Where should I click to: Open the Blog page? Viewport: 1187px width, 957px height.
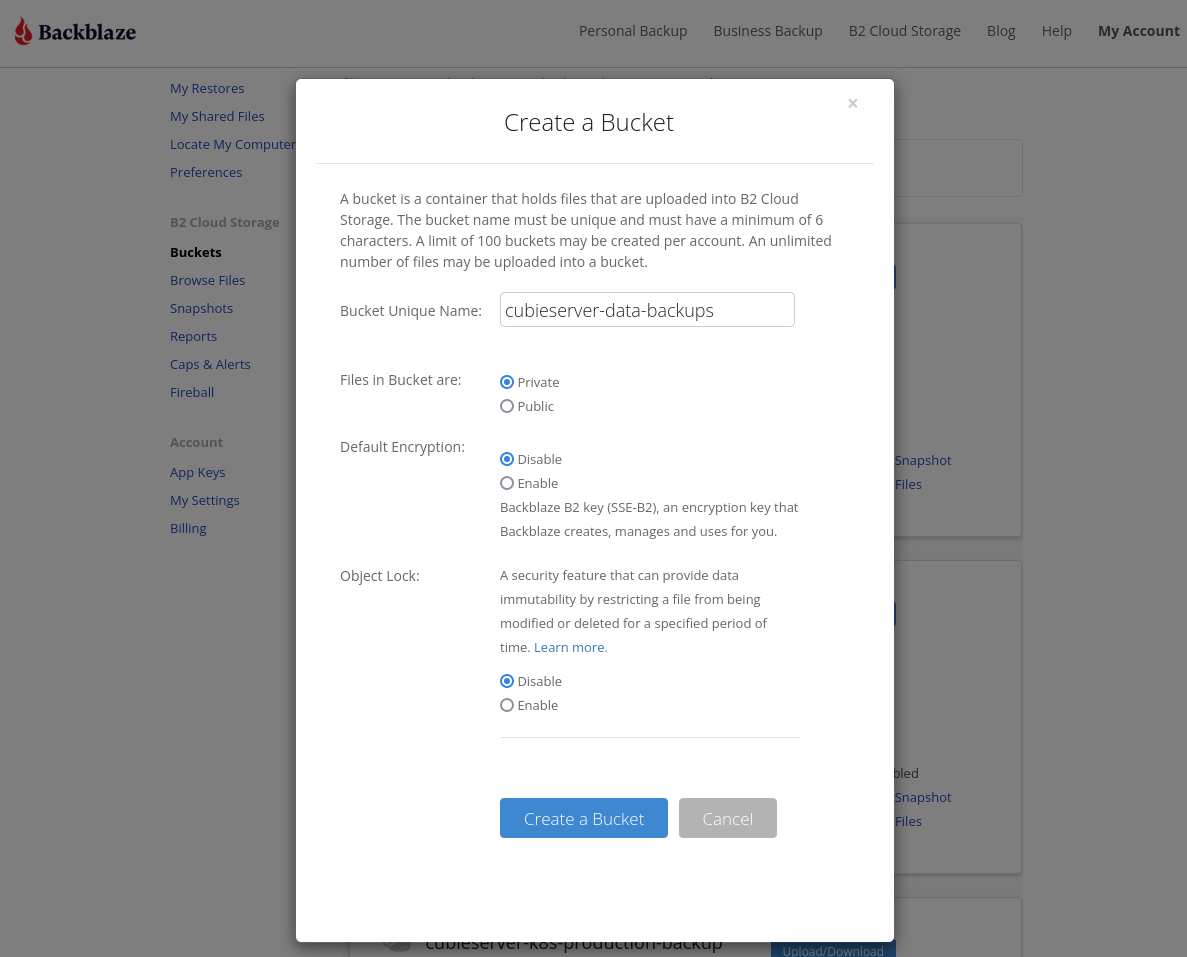tap(1001, 31)
